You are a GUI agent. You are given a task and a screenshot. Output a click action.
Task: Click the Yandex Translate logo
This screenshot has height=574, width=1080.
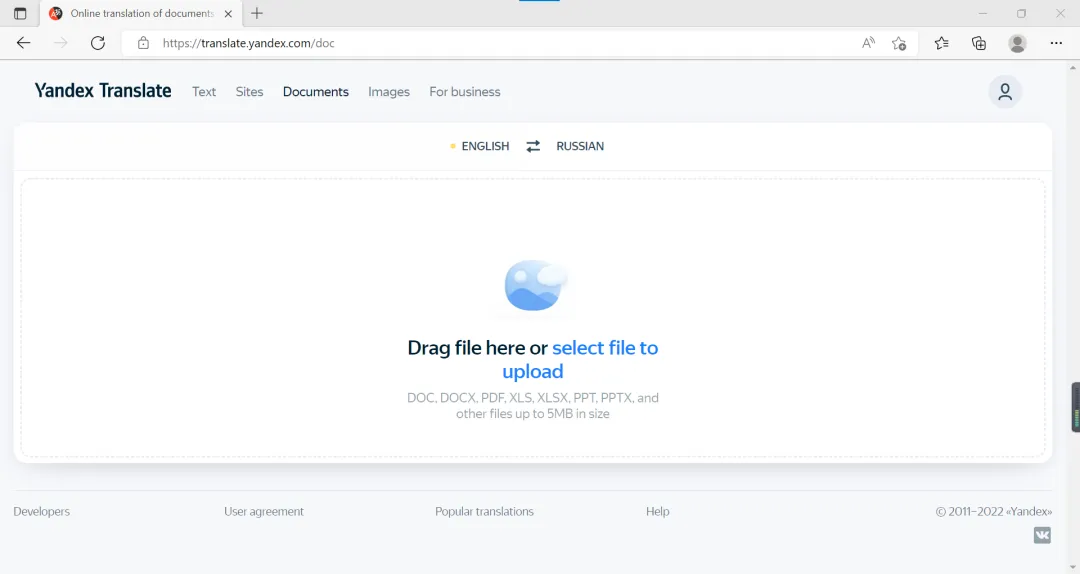click(103, 91)
